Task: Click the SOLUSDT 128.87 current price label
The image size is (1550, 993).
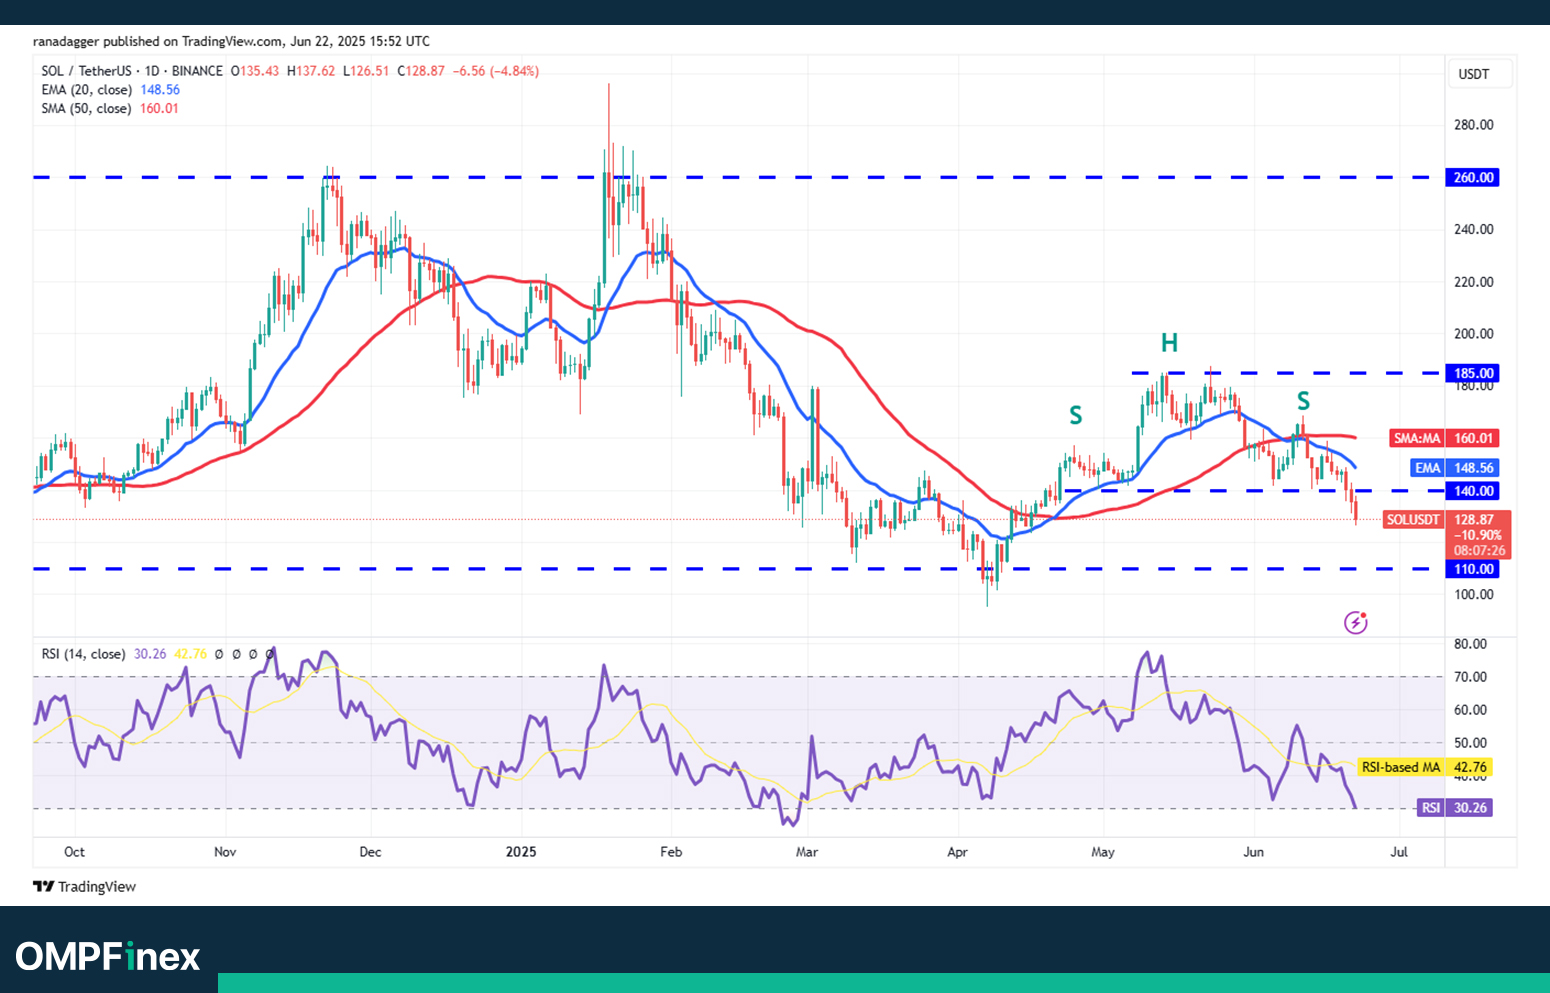Action: click(1446, 520)
